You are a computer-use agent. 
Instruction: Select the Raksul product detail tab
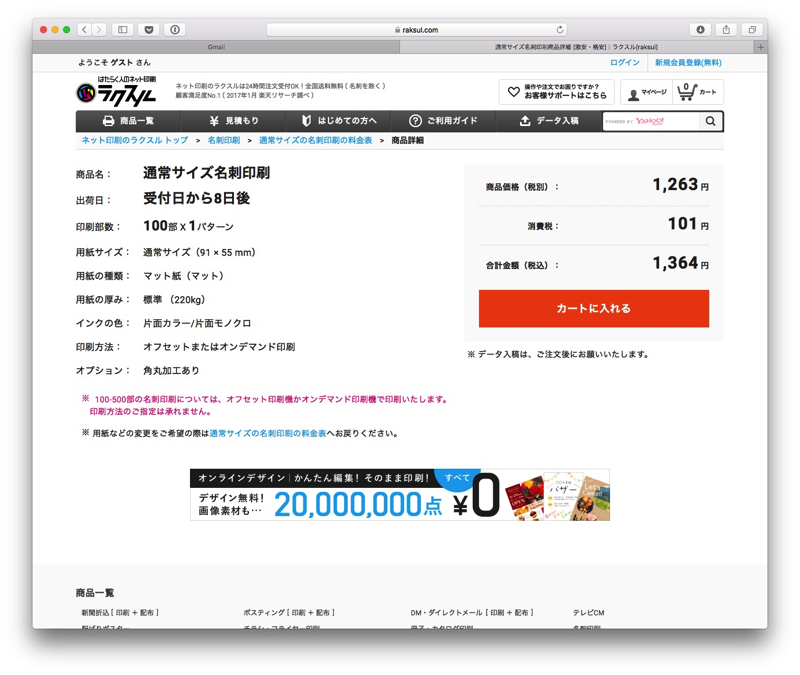577,47
